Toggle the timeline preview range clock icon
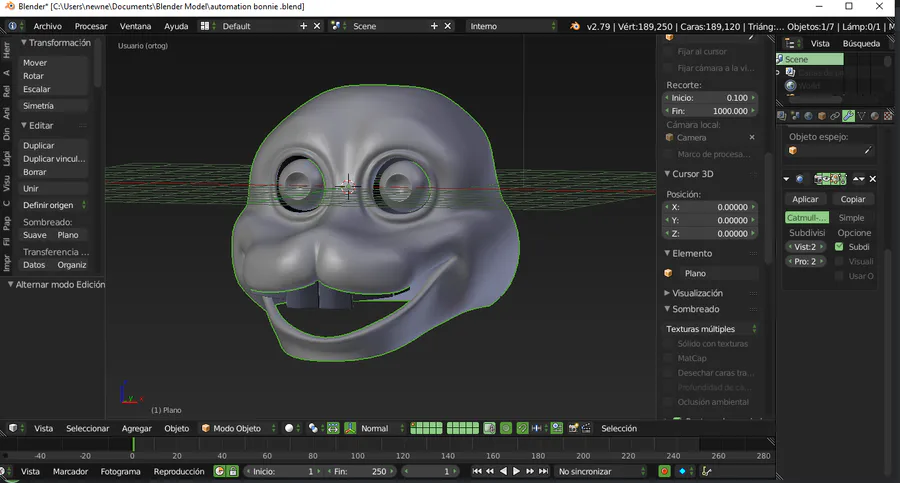900x483 pixels. (x=219, y=472)
